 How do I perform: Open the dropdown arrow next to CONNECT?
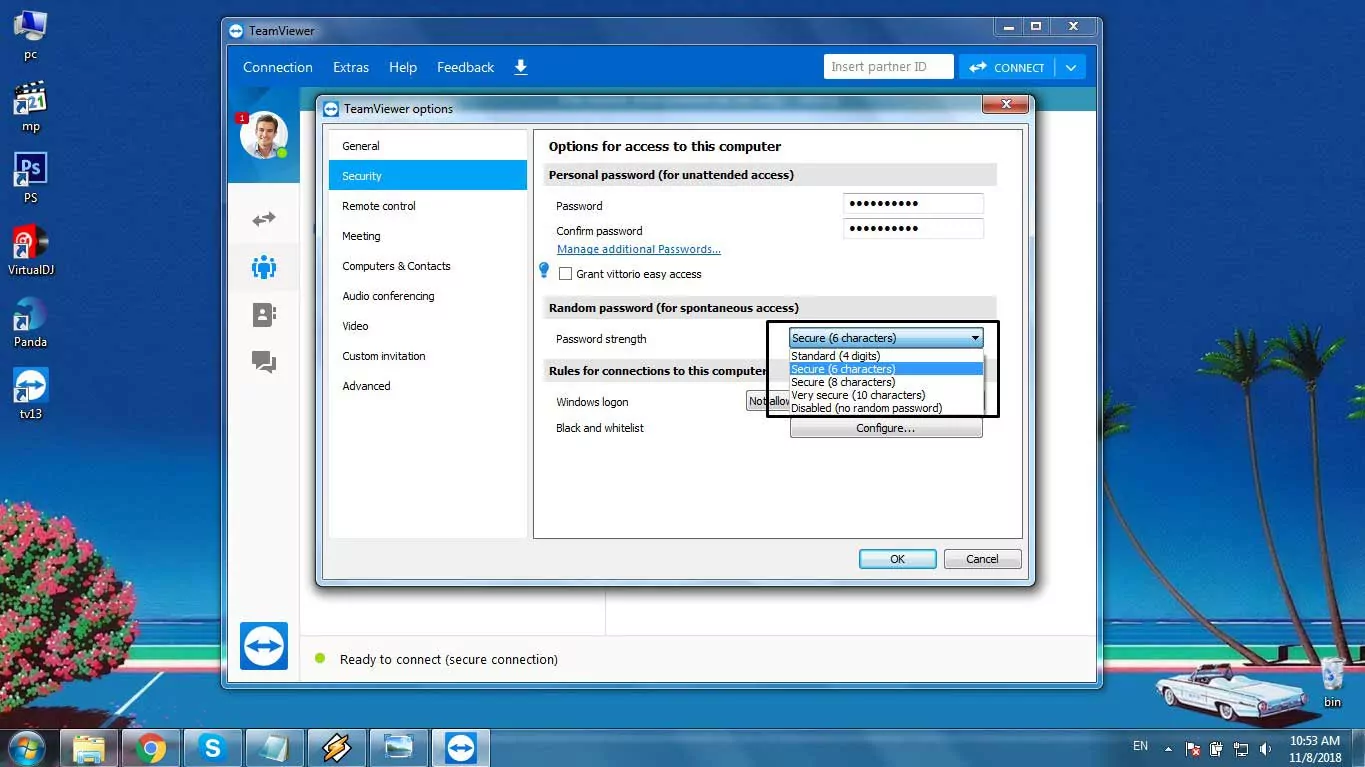[x=1070, y=67]
